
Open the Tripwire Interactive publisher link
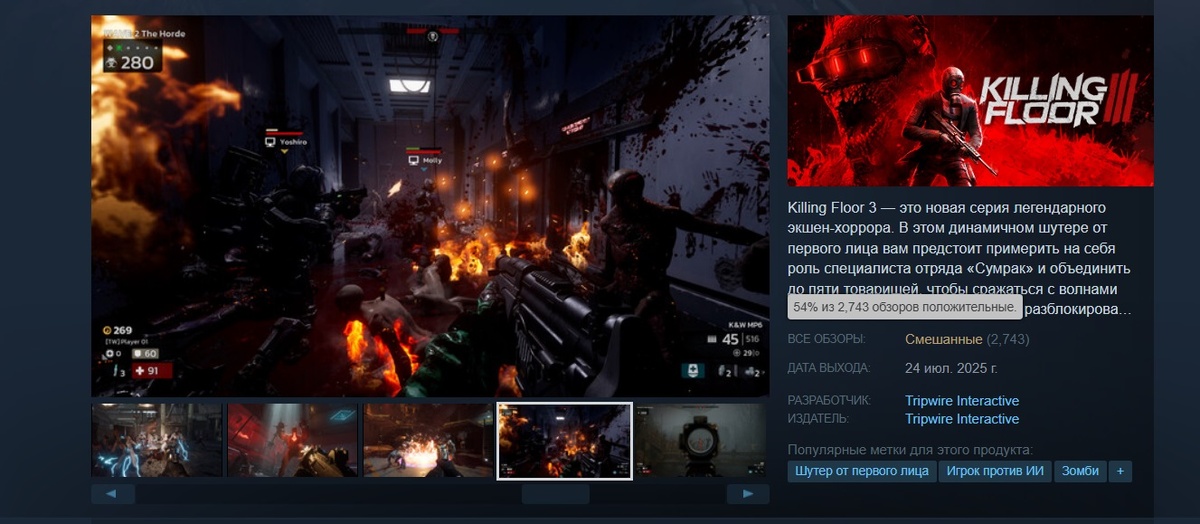tap(962, 419)
